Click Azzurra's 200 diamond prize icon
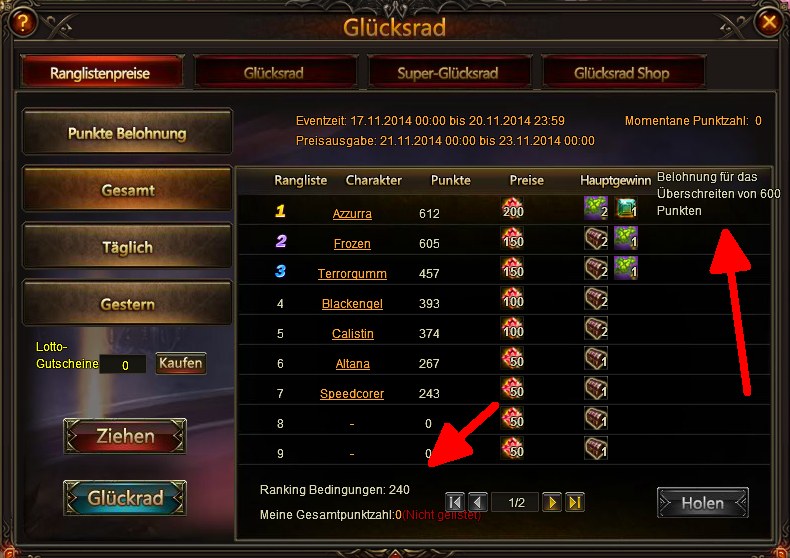790x558 pixels. [512, 208]
